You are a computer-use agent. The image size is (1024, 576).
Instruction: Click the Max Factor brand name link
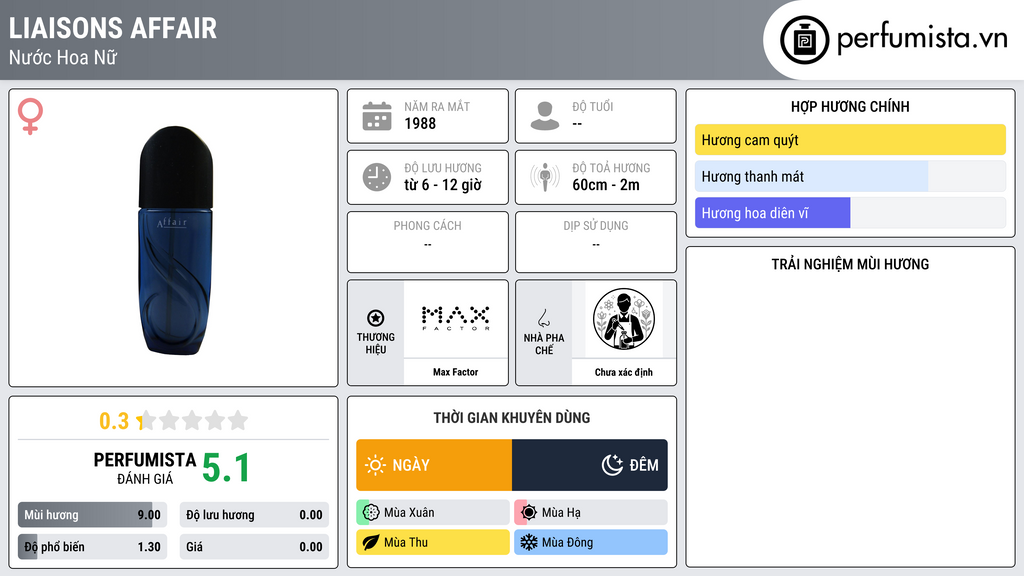455,372
